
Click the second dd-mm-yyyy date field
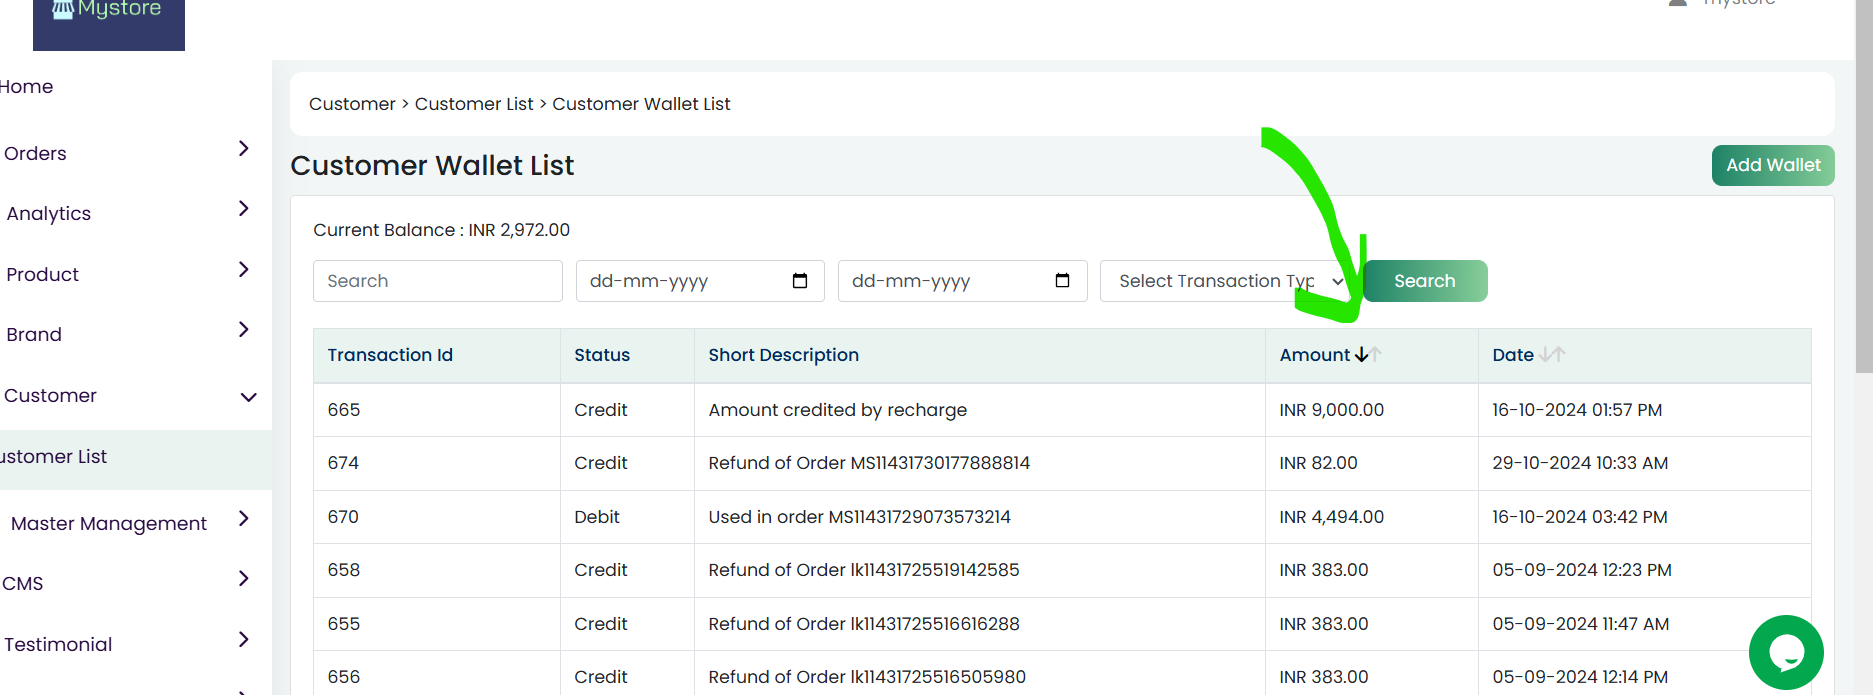[962, 281]
